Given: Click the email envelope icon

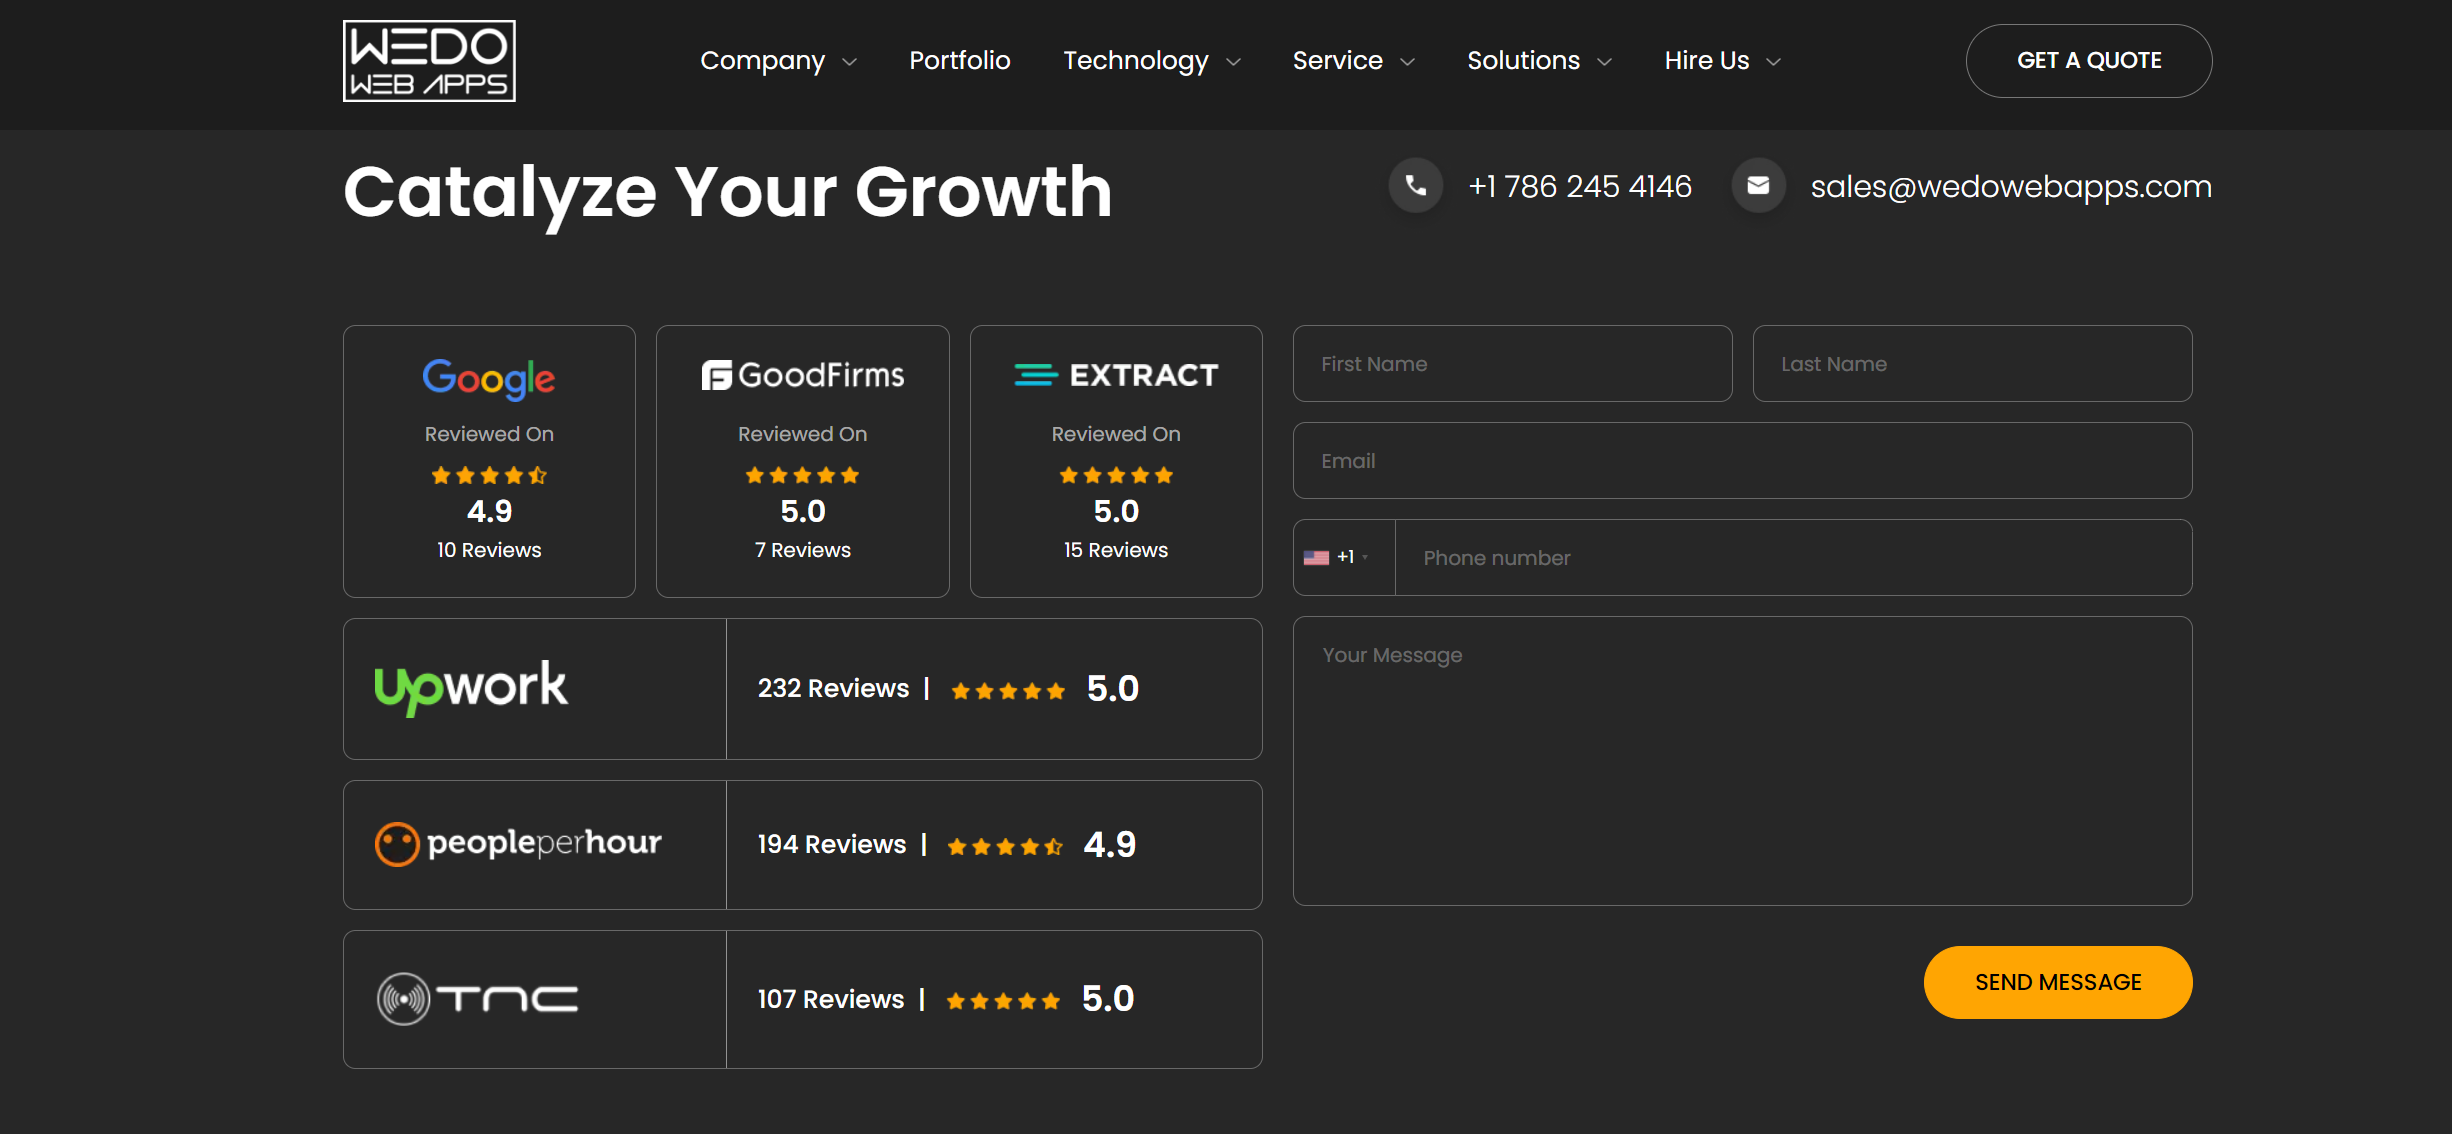Looking at the screenshot, I should 1758,186.
